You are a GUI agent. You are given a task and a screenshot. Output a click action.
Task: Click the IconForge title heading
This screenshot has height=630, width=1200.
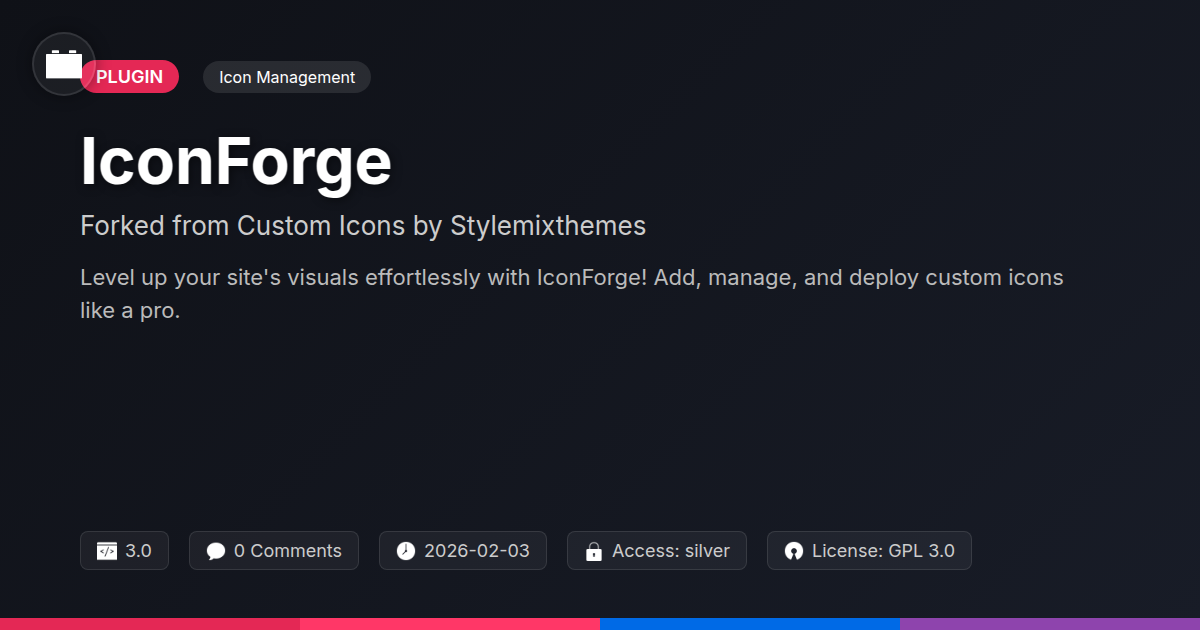point(236,162)
